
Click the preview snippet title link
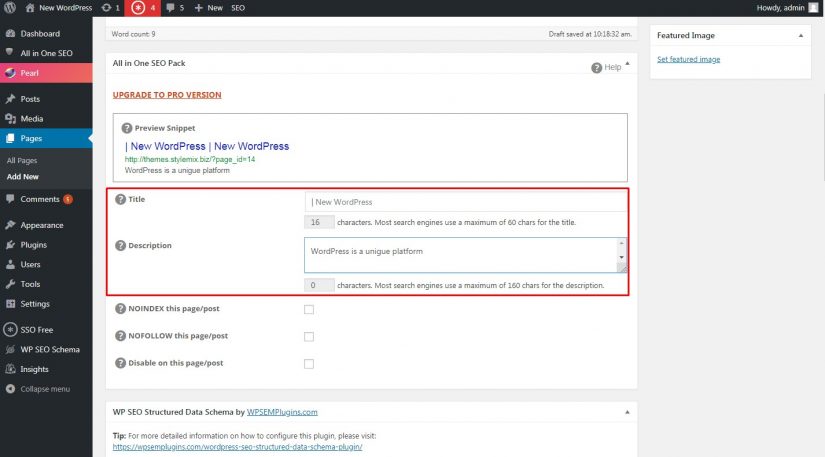tap(207, 146)
